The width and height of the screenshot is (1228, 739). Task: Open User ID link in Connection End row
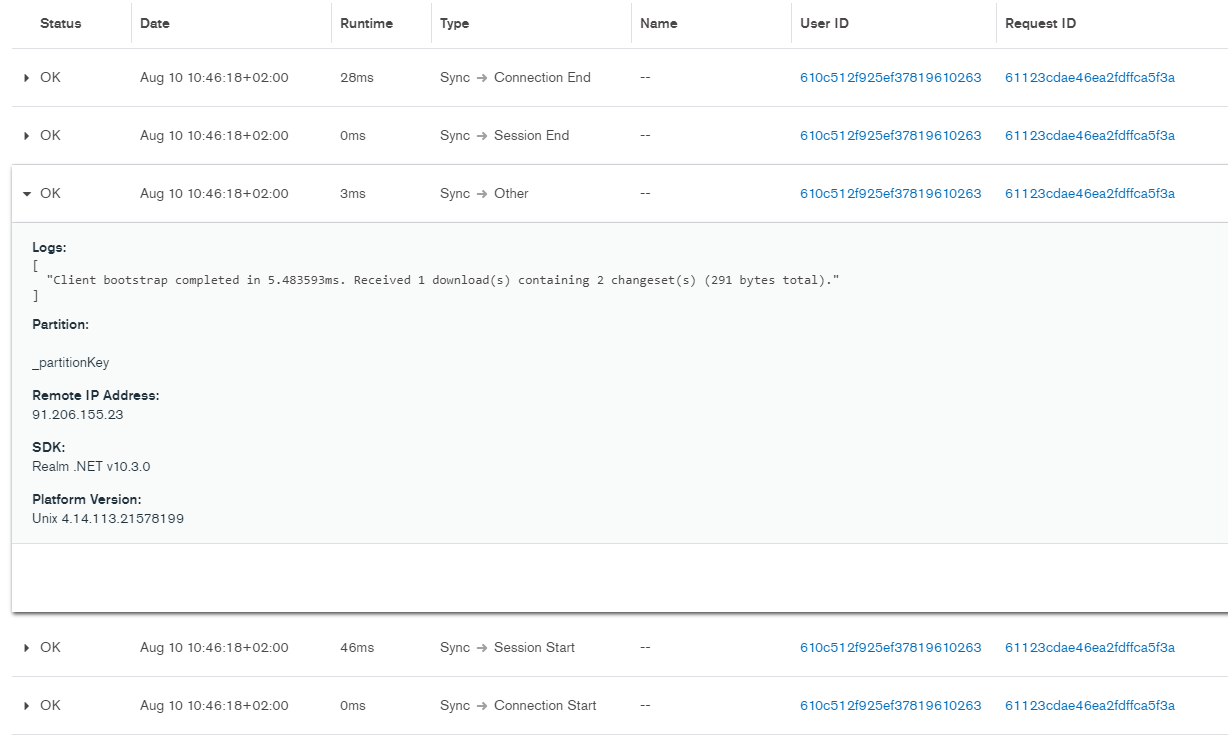tap(890, 78)
